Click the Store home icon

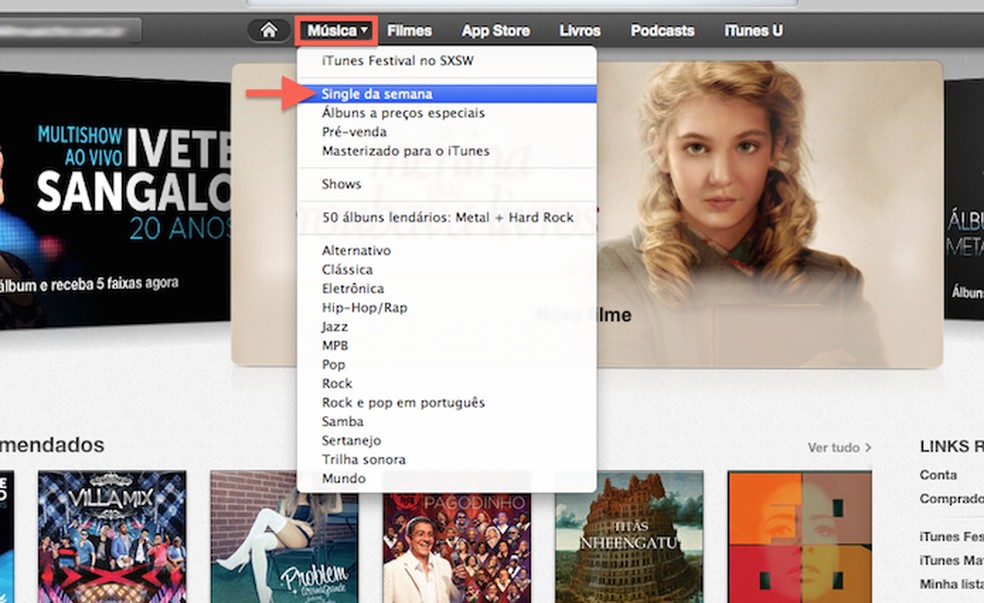pos(267,30)
